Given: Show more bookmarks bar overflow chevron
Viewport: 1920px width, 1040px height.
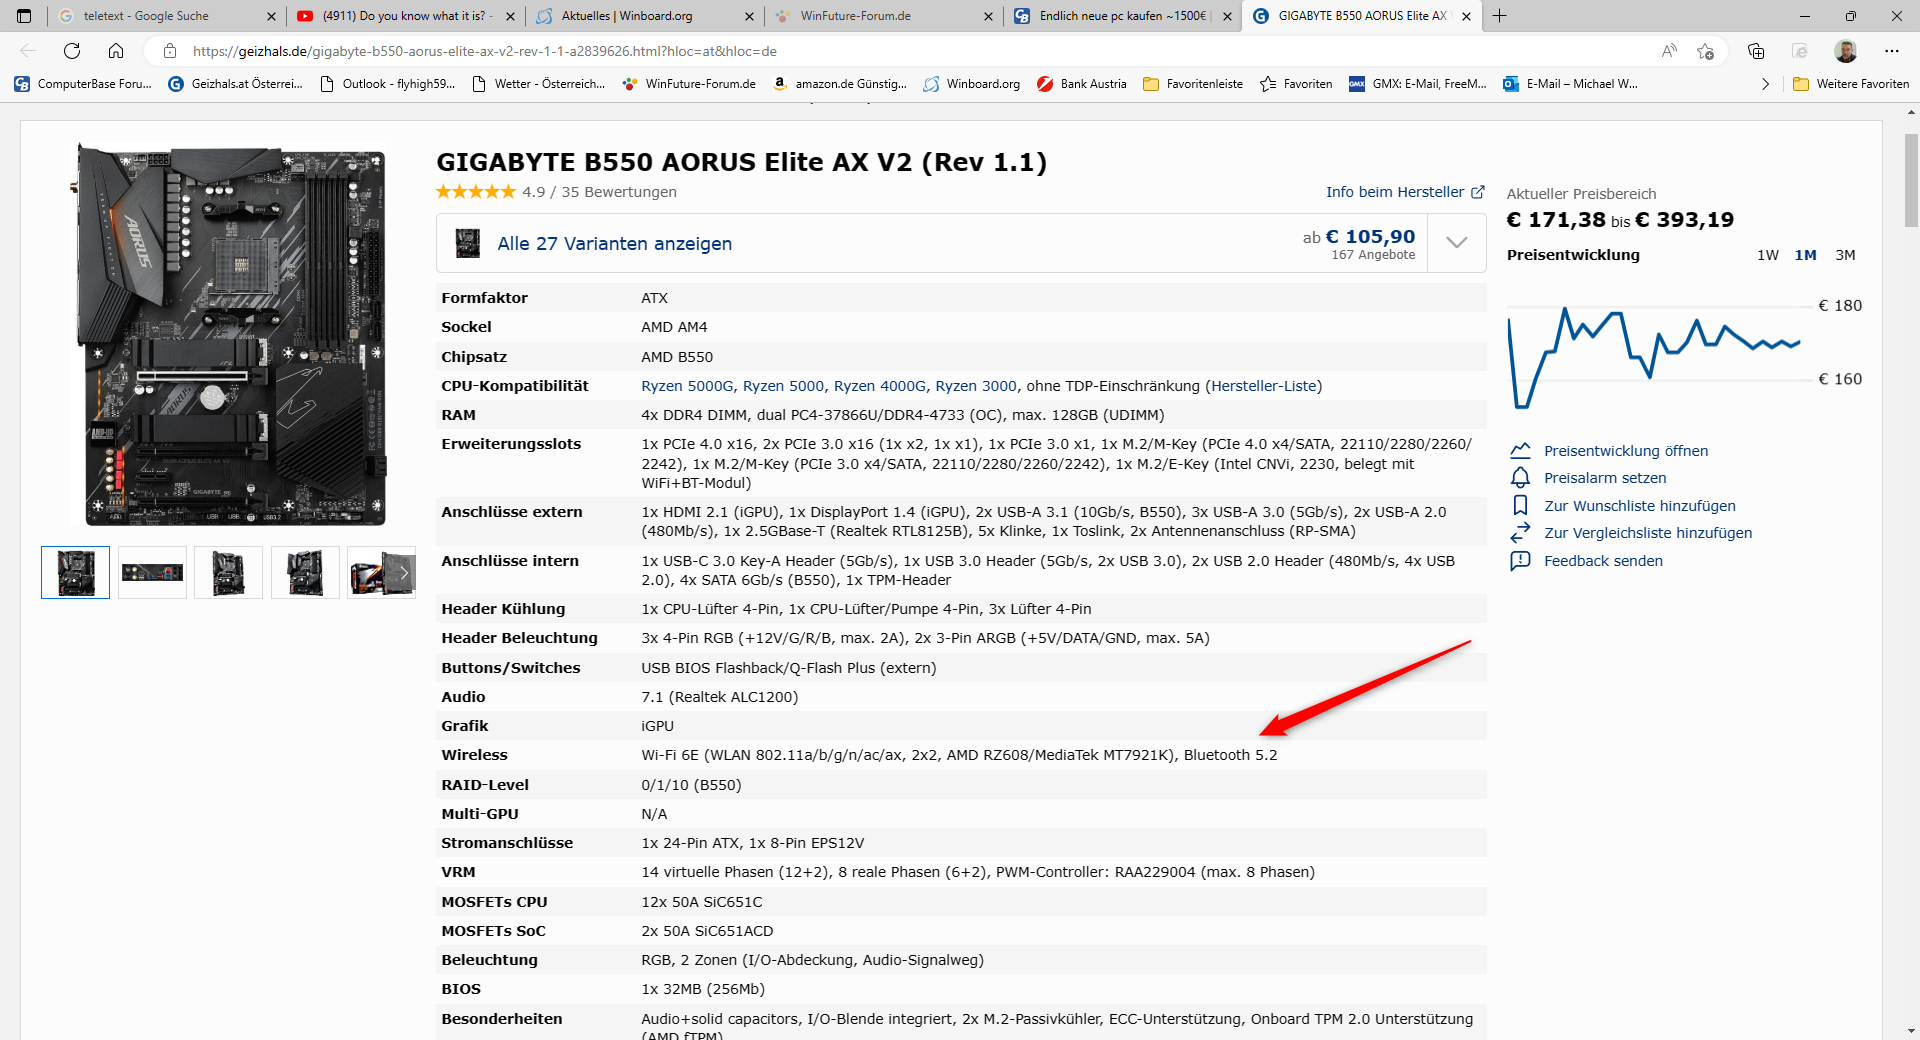Looking at the screenshot, I should 1765,84.
